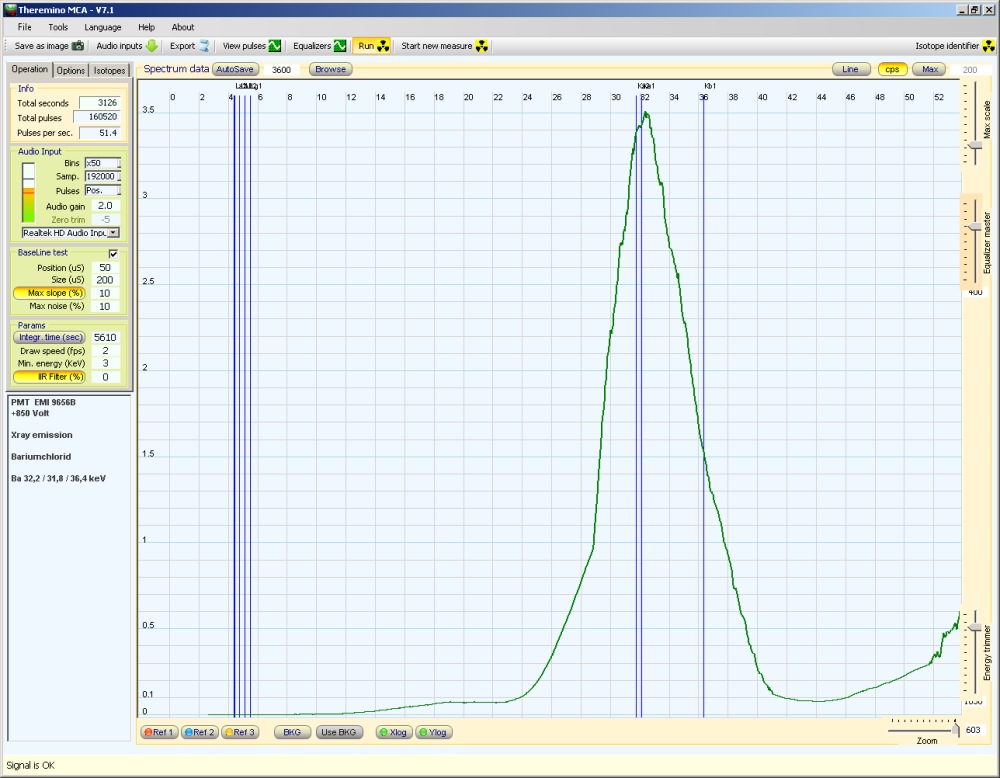Viewport: 1000px width, 778px height.
Task: Toggle the Line display button
Action: pyautogui.click(x=850, y=69)
